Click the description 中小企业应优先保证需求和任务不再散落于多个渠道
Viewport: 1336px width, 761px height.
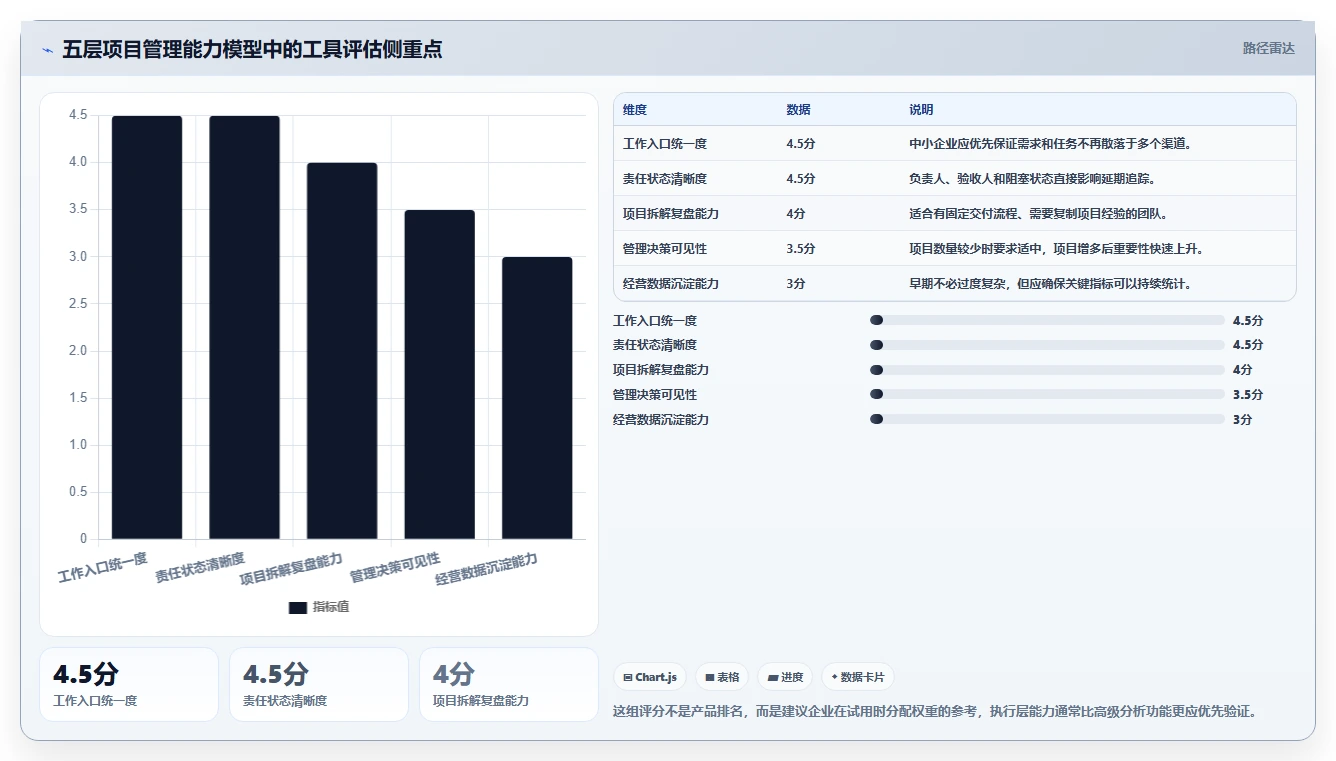pyautogui.click(x=1050, y=144)
